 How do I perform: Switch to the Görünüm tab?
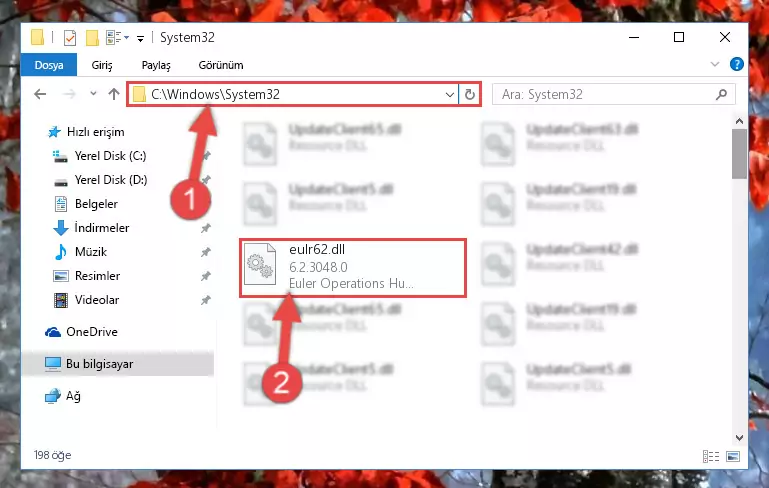pos(221,65)
